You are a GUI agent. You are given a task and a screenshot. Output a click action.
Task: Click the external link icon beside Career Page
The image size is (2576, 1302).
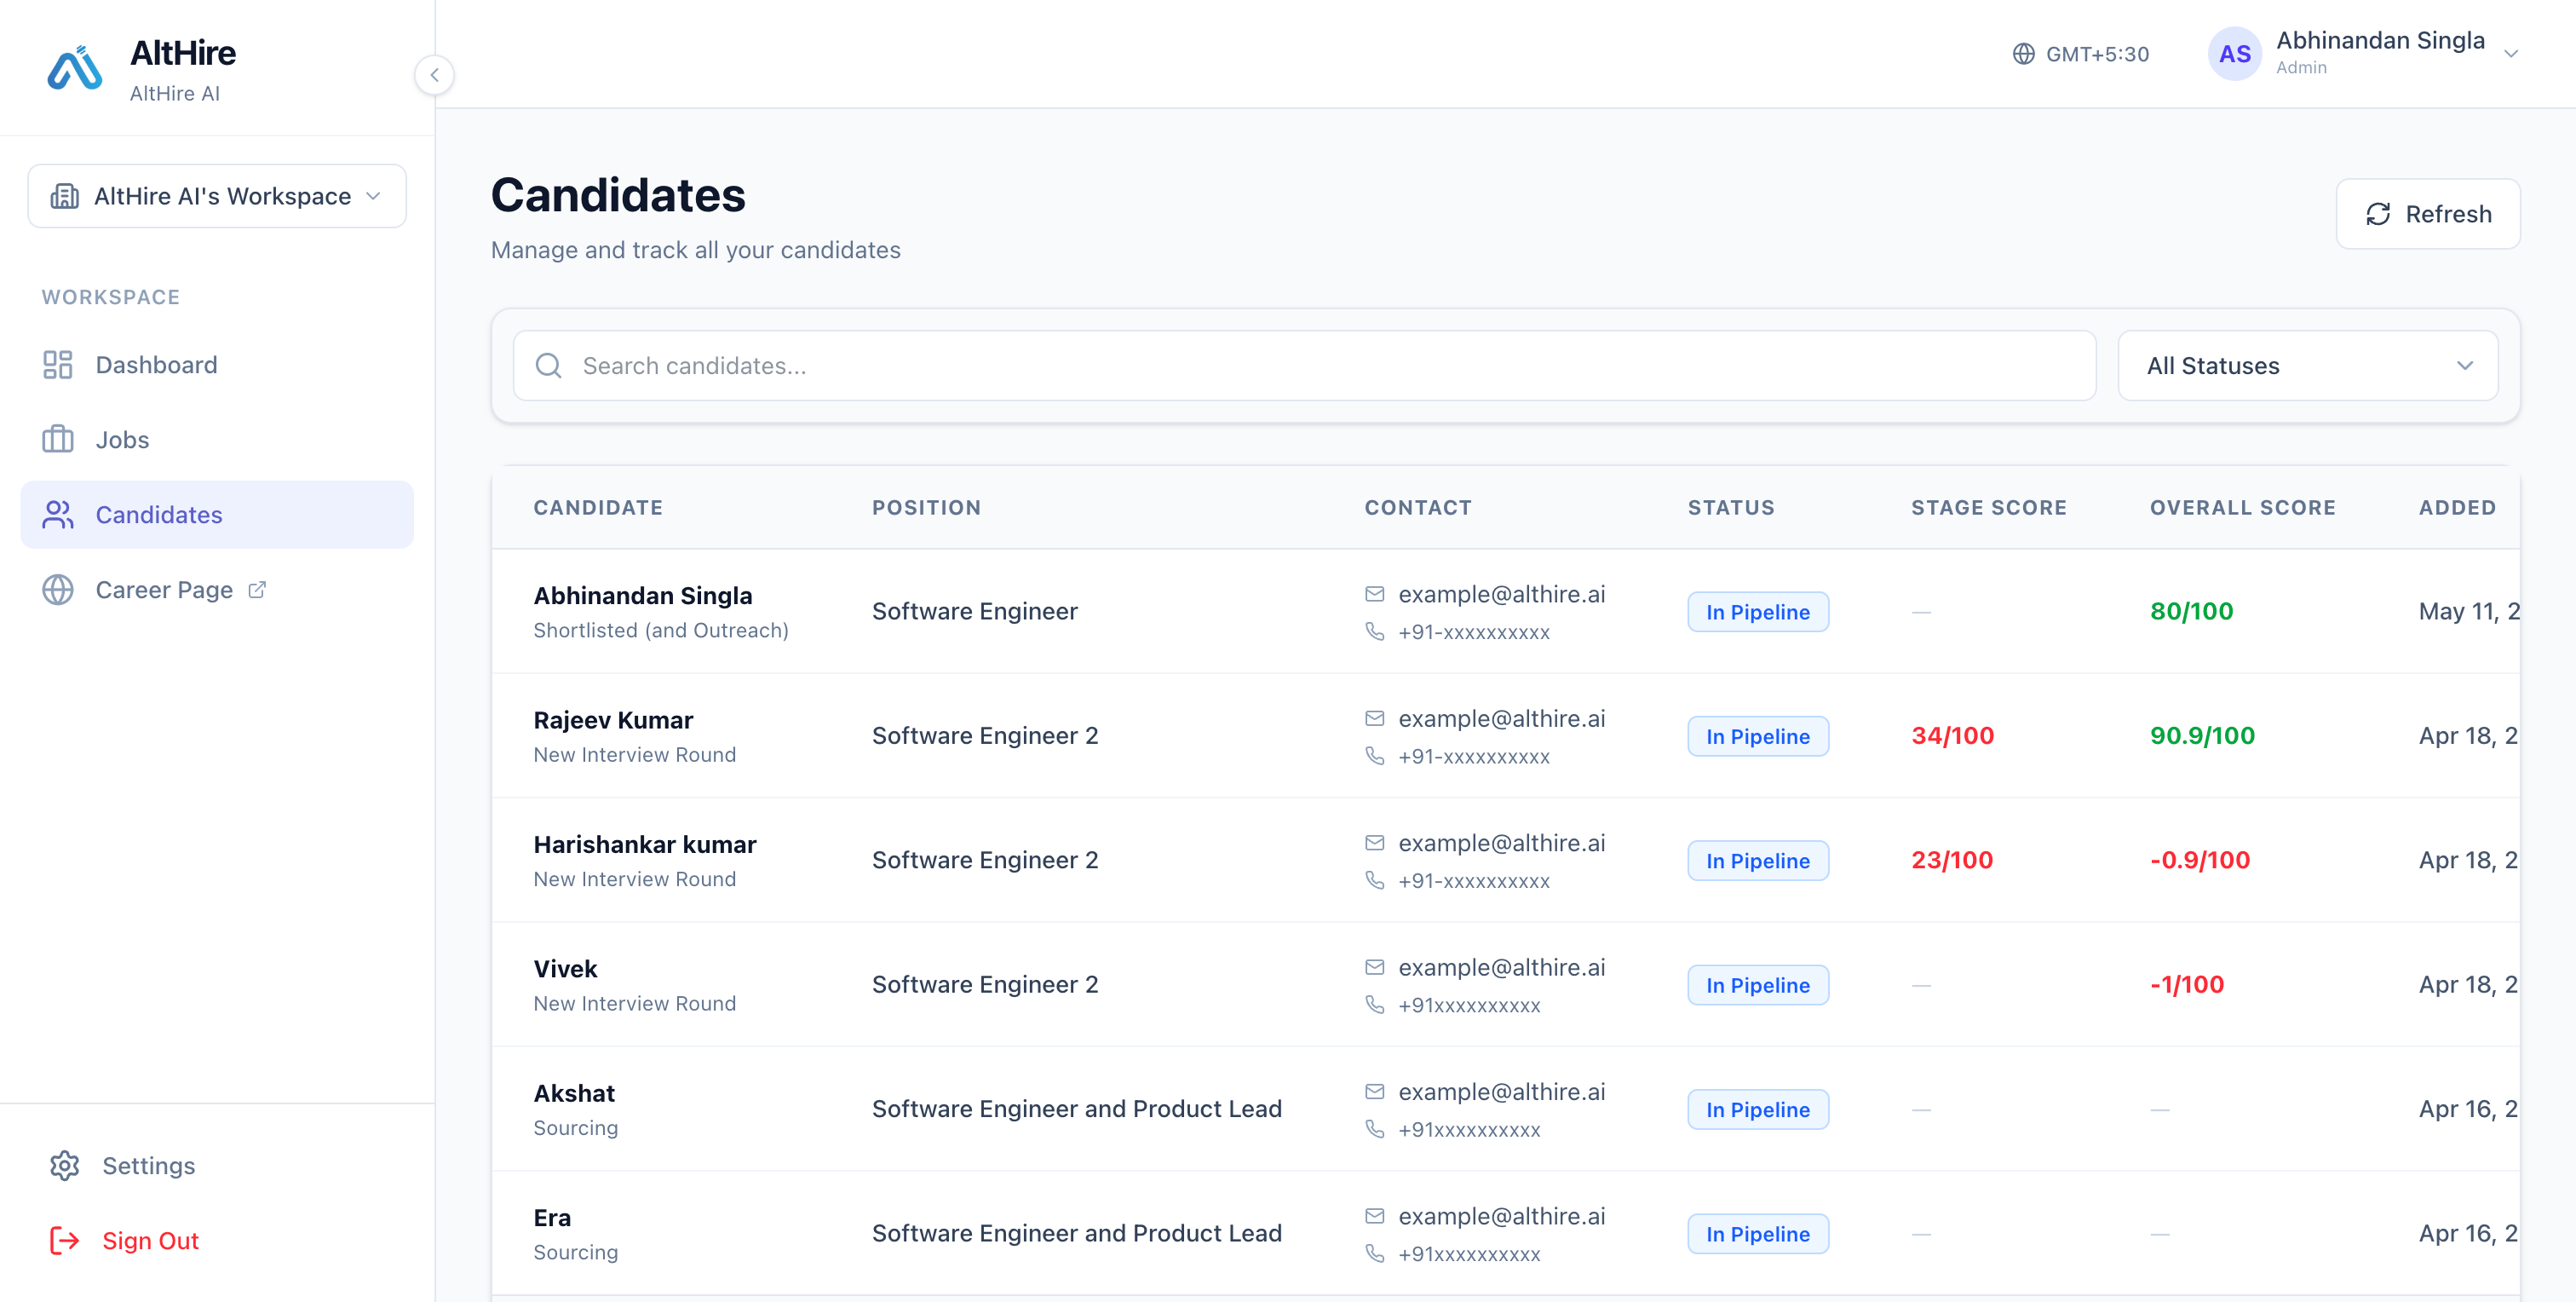(x=257, y=590)
